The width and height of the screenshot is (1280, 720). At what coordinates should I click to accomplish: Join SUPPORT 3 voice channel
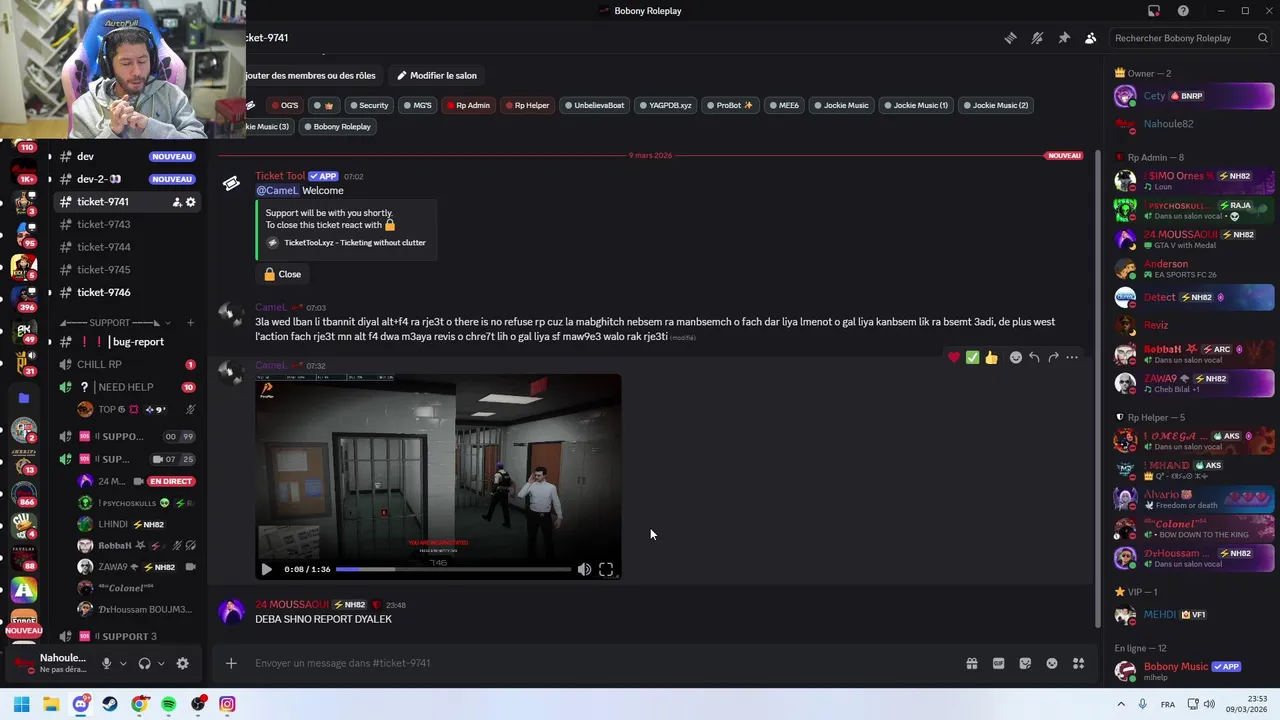(127, 636)
